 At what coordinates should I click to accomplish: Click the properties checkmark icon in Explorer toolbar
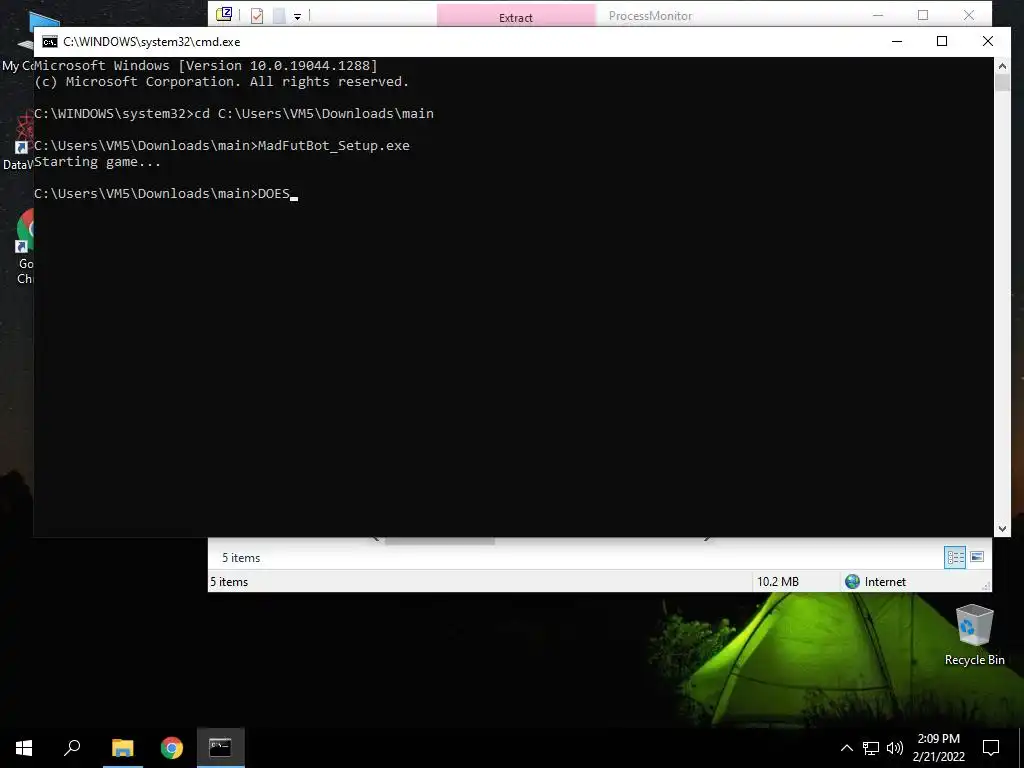pyautogui.click(x=257, y=16)
